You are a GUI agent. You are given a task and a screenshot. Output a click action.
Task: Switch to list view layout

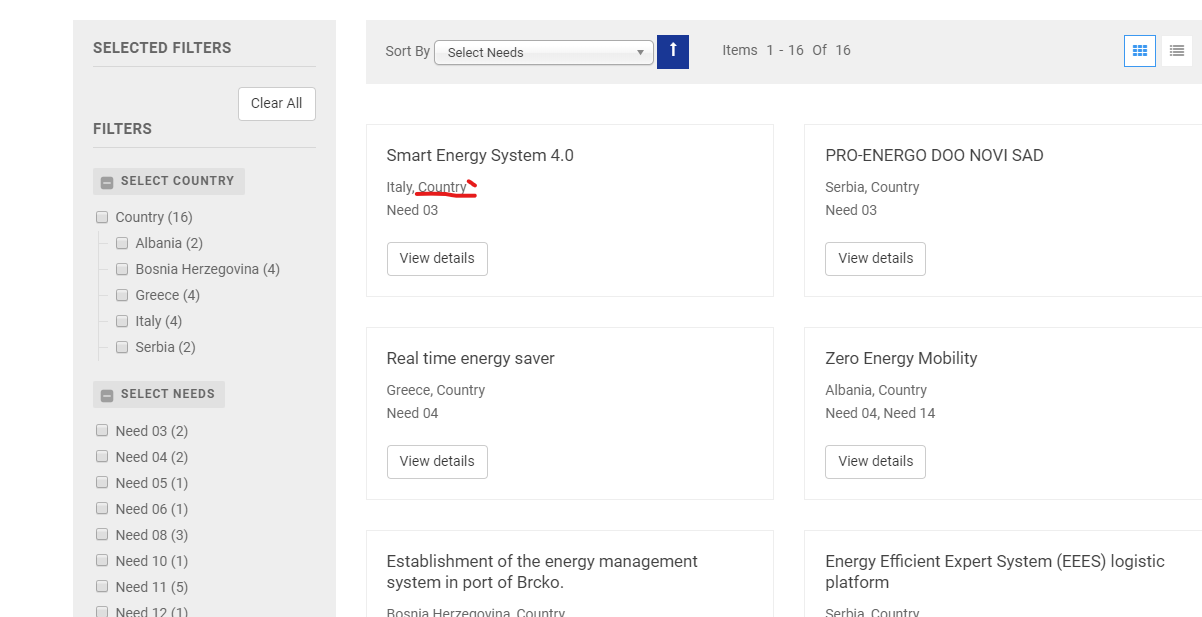pyautogui.click(x=1176, y=51)
